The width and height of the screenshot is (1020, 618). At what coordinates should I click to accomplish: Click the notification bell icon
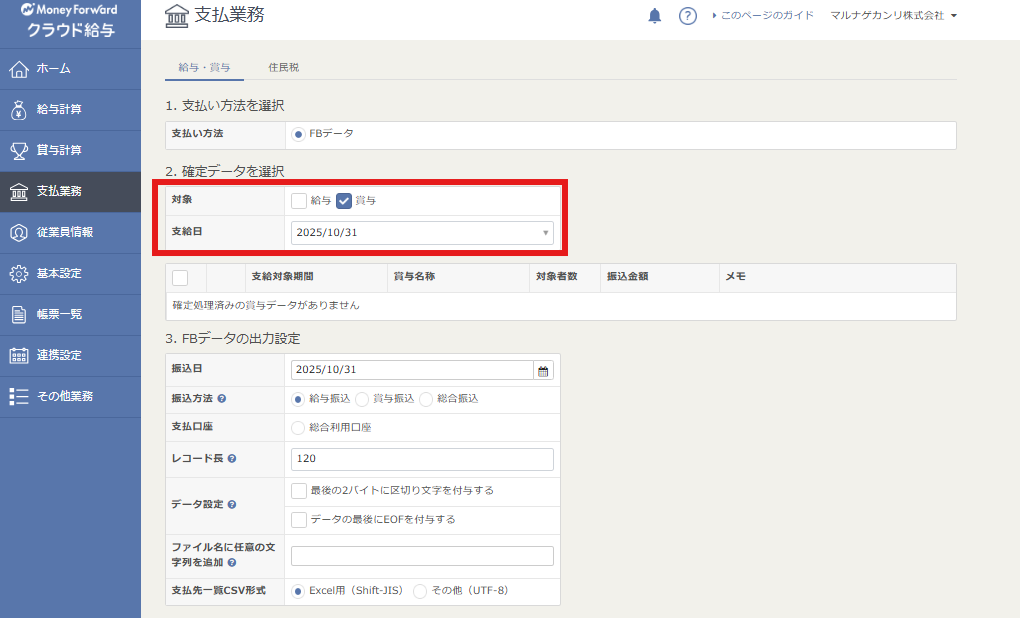tap(655, 15)
